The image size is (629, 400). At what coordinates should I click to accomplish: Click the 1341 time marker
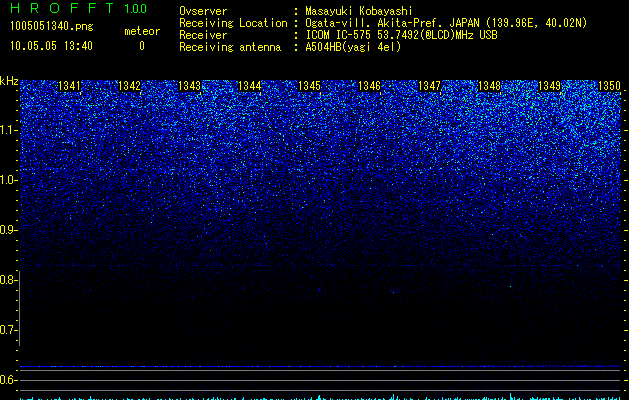click(x=69, y=86)
